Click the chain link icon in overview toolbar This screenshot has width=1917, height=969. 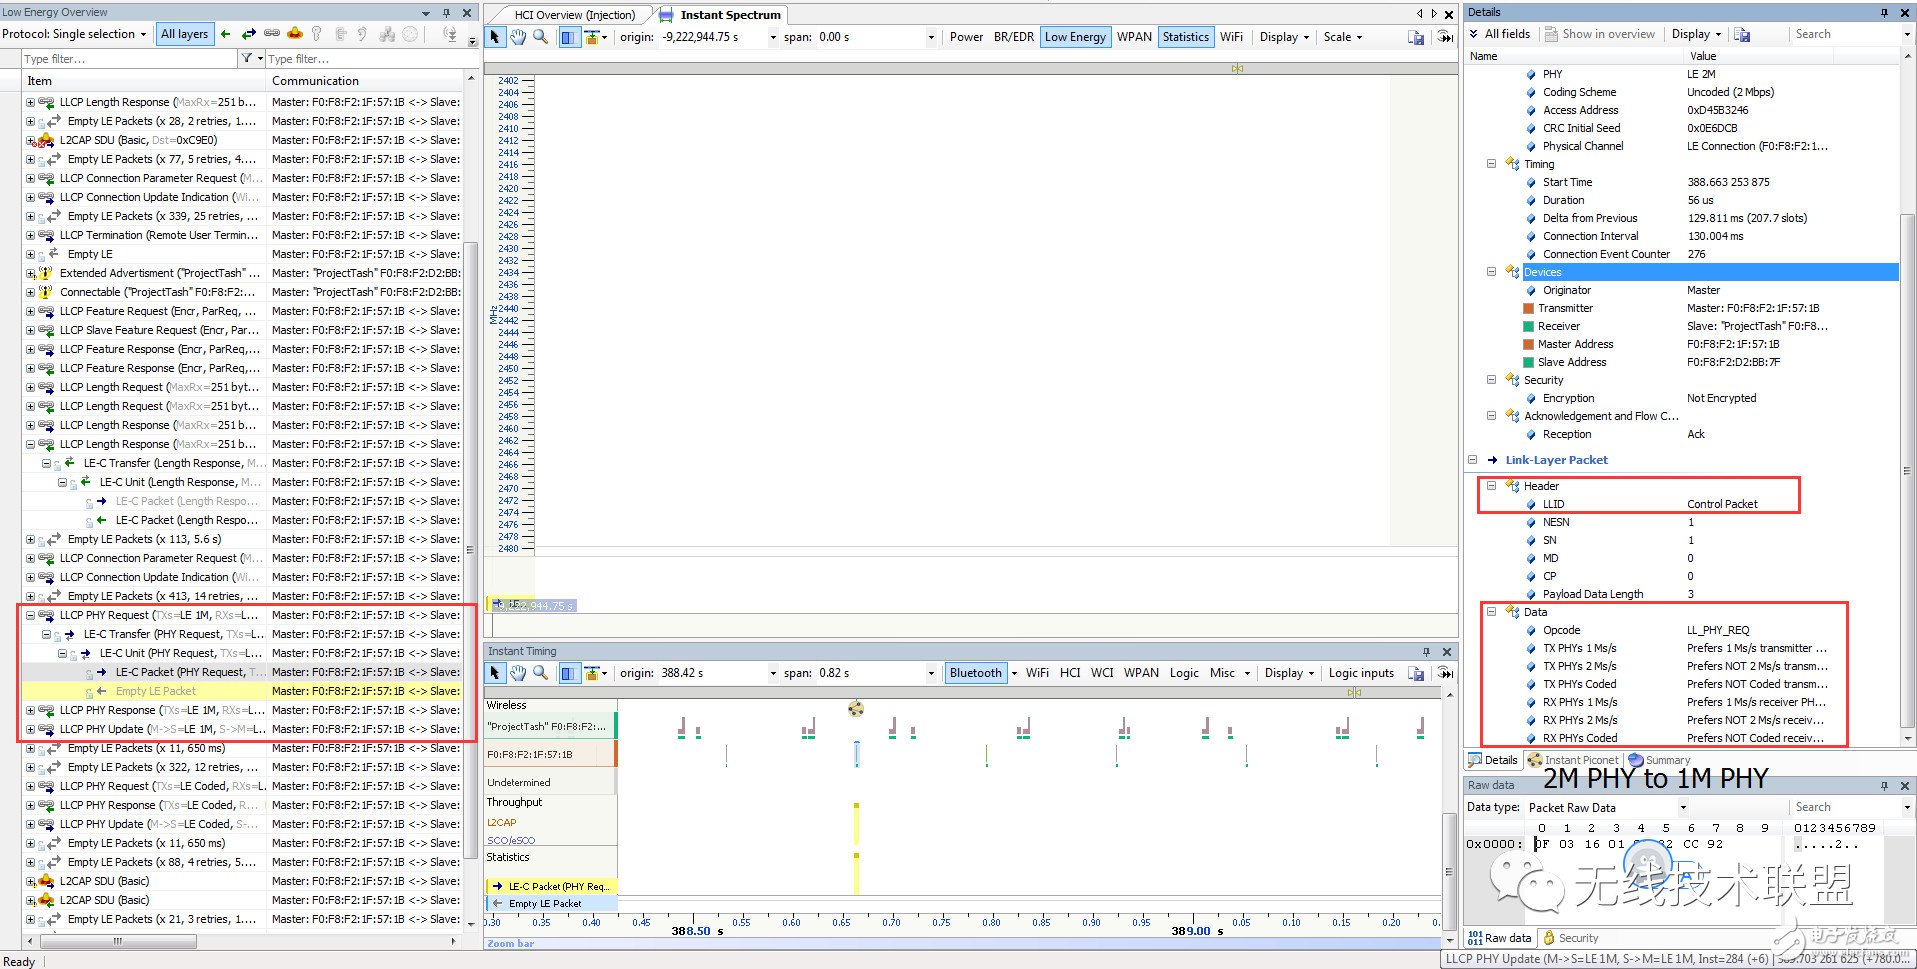pyautogui.click(x=272, y=34)
